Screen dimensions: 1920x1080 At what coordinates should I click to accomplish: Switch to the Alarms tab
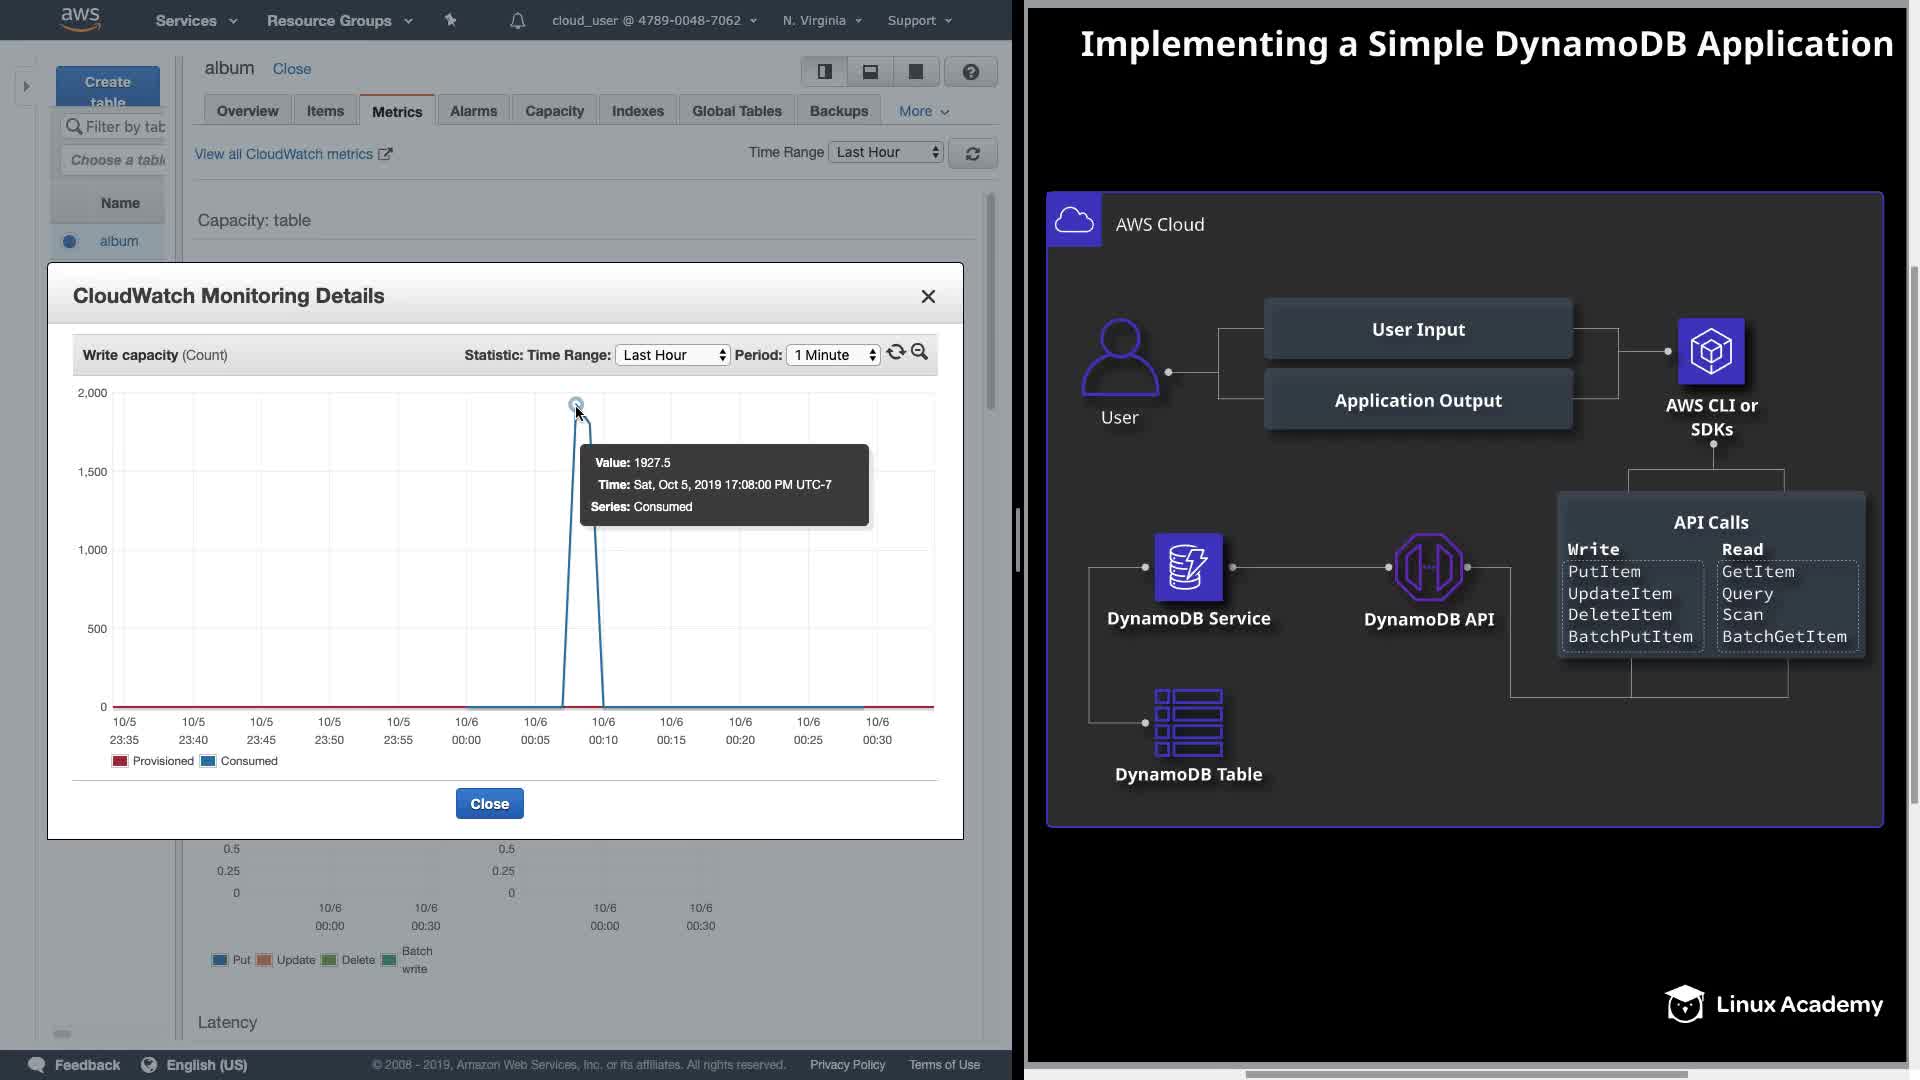tap(473, 111)
